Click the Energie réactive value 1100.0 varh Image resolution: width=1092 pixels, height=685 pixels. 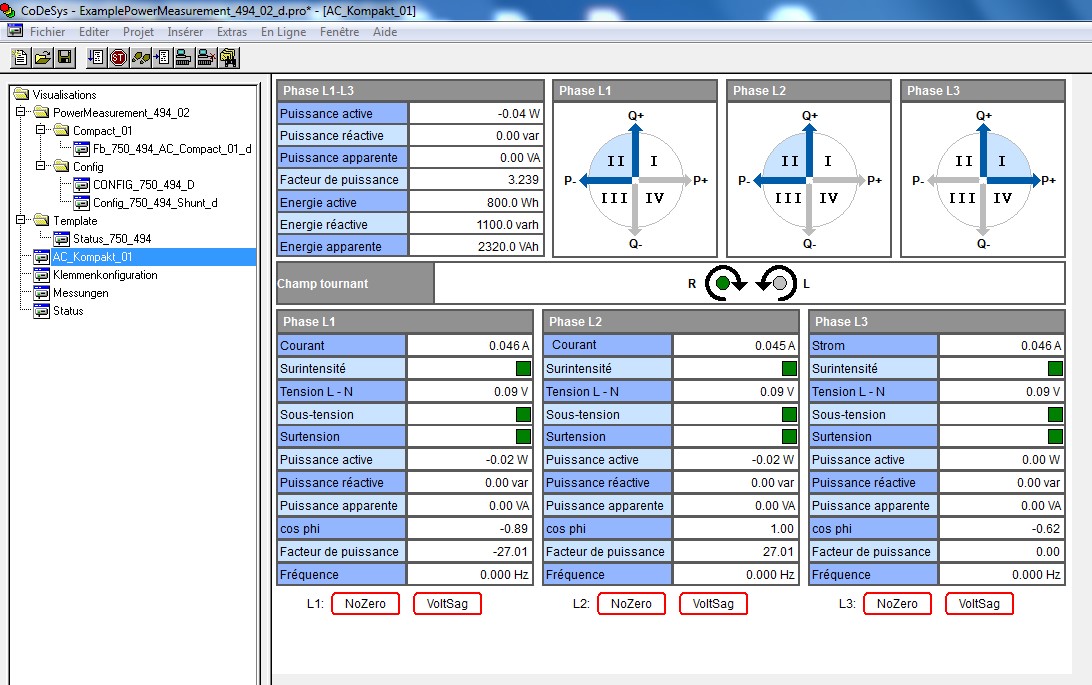[x=476, y=224]
